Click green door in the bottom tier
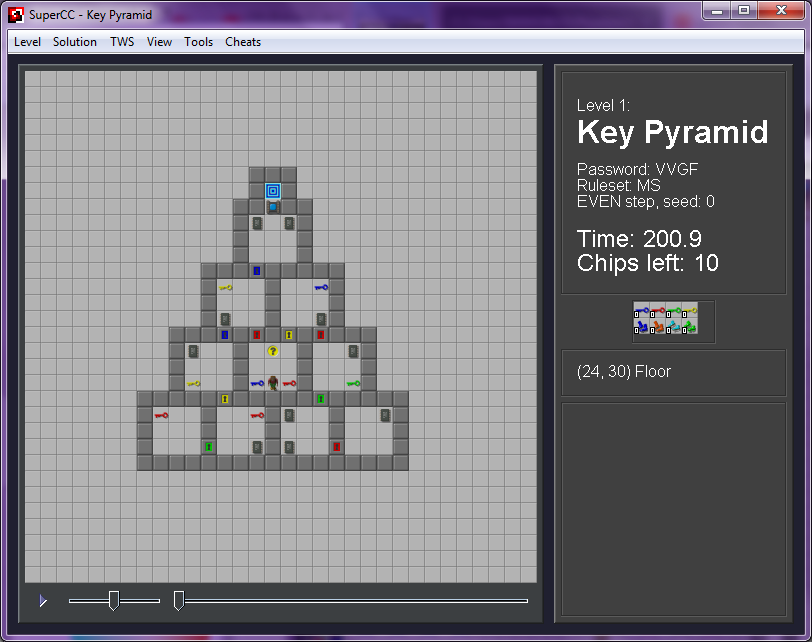The height and width of the screenshot is (642, 812). click(x=209, y=447)
